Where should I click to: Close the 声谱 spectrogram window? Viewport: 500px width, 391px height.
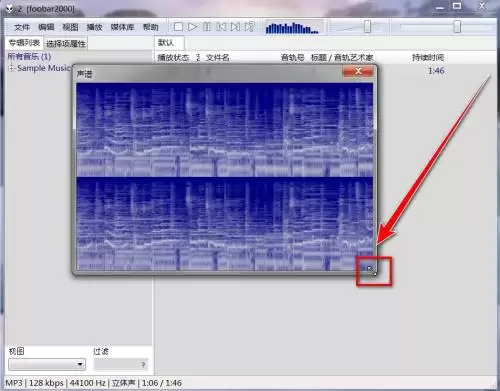pyautogui.click(x=358, y=71)
